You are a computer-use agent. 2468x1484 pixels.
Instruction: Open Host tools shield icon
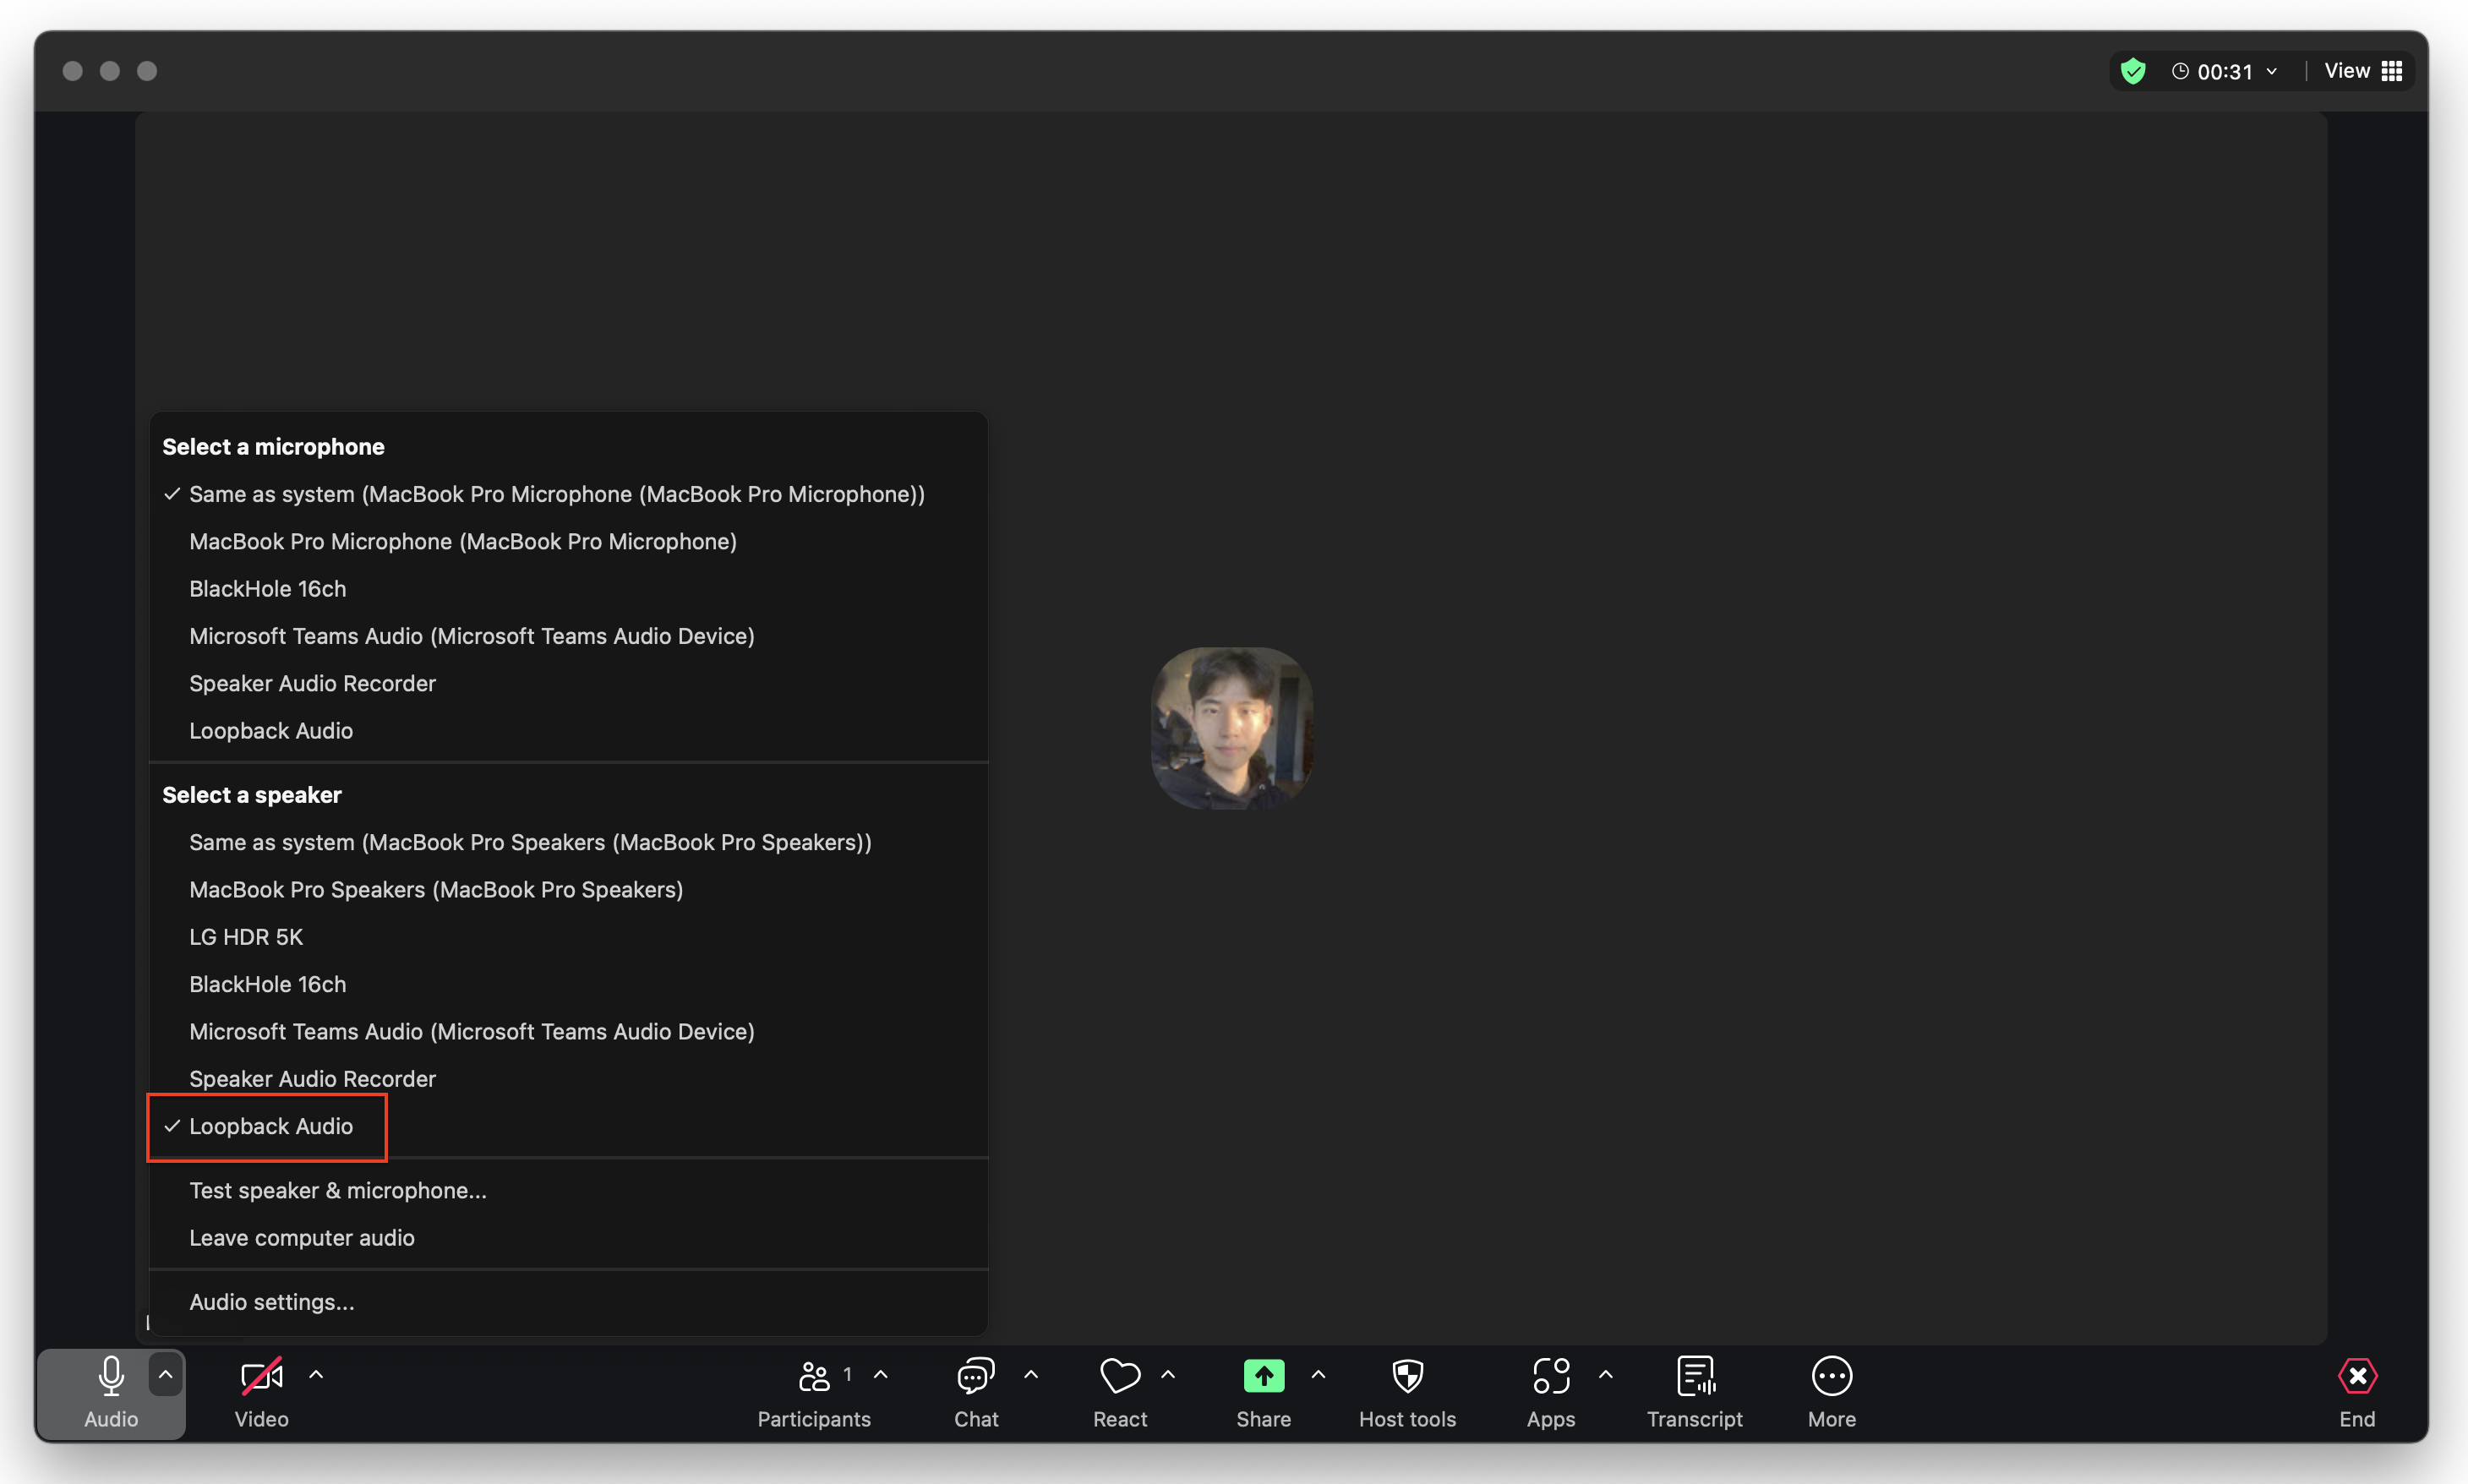click(1407, 1377)
